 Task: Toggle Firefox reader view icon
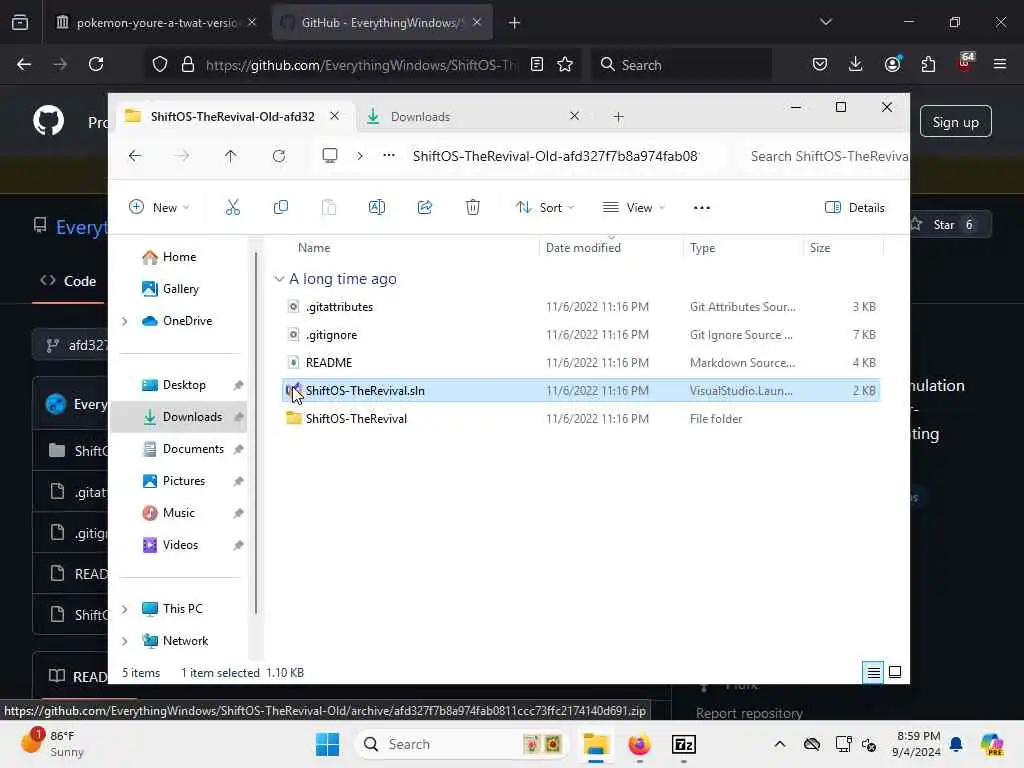pos(537,64)
